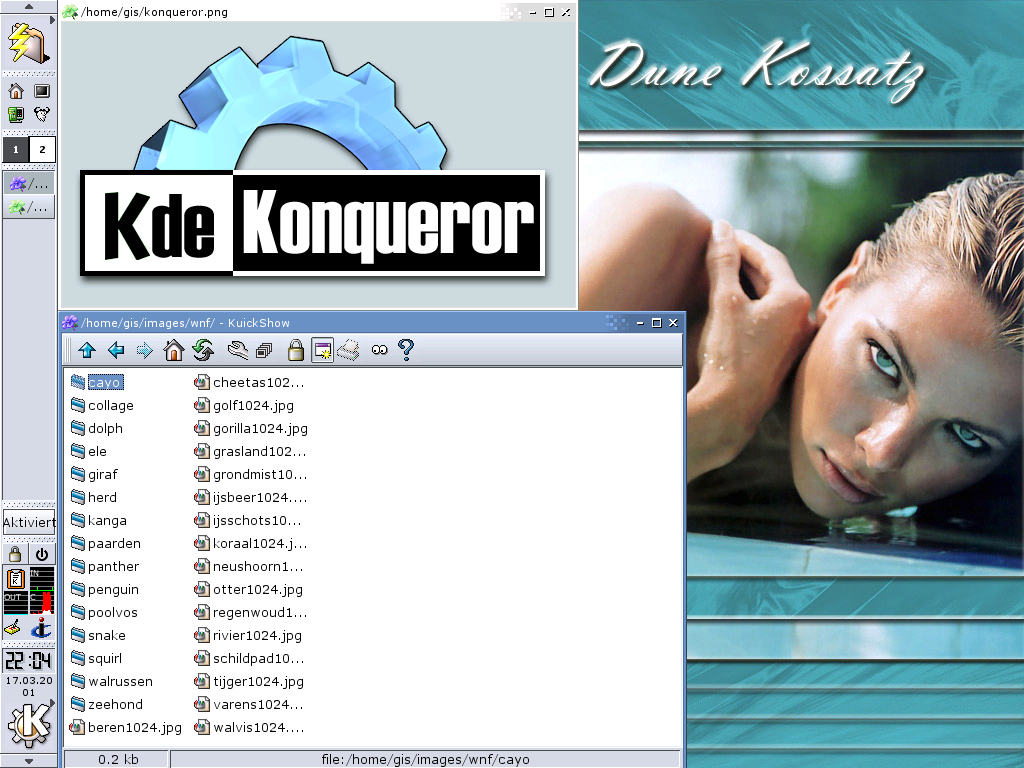
Task: Click the Back arrow in KuickShow toolbar
Action: coord(116,351)
